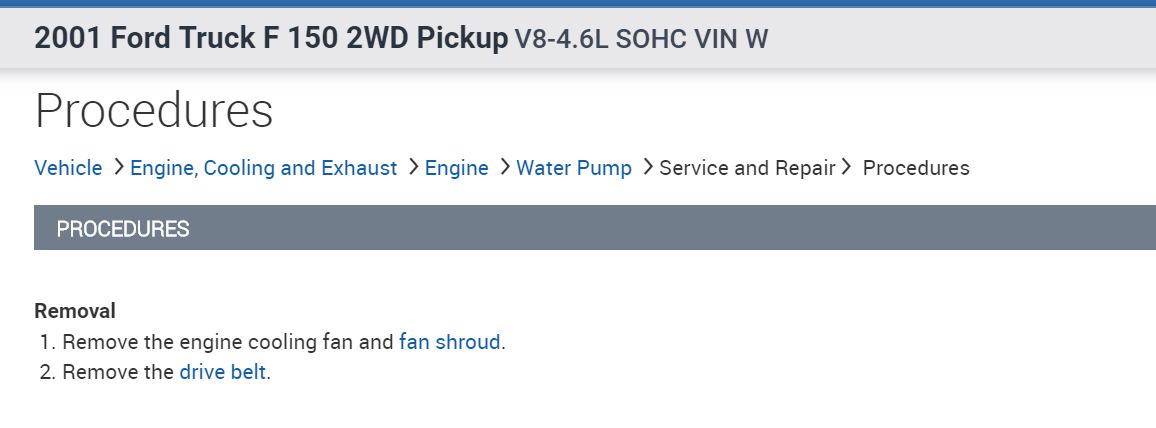Image resolution: width=1156 pixels, height=428 pixels.
Task: Click chevron after Engine, Cooling and Exhaust
Action: click(x=414, y=167)
